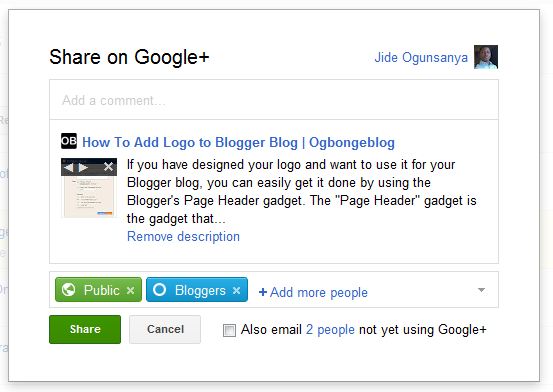Click the Remove description link
The width and height of the screenshot is (553, 392).
pos(183,236)
